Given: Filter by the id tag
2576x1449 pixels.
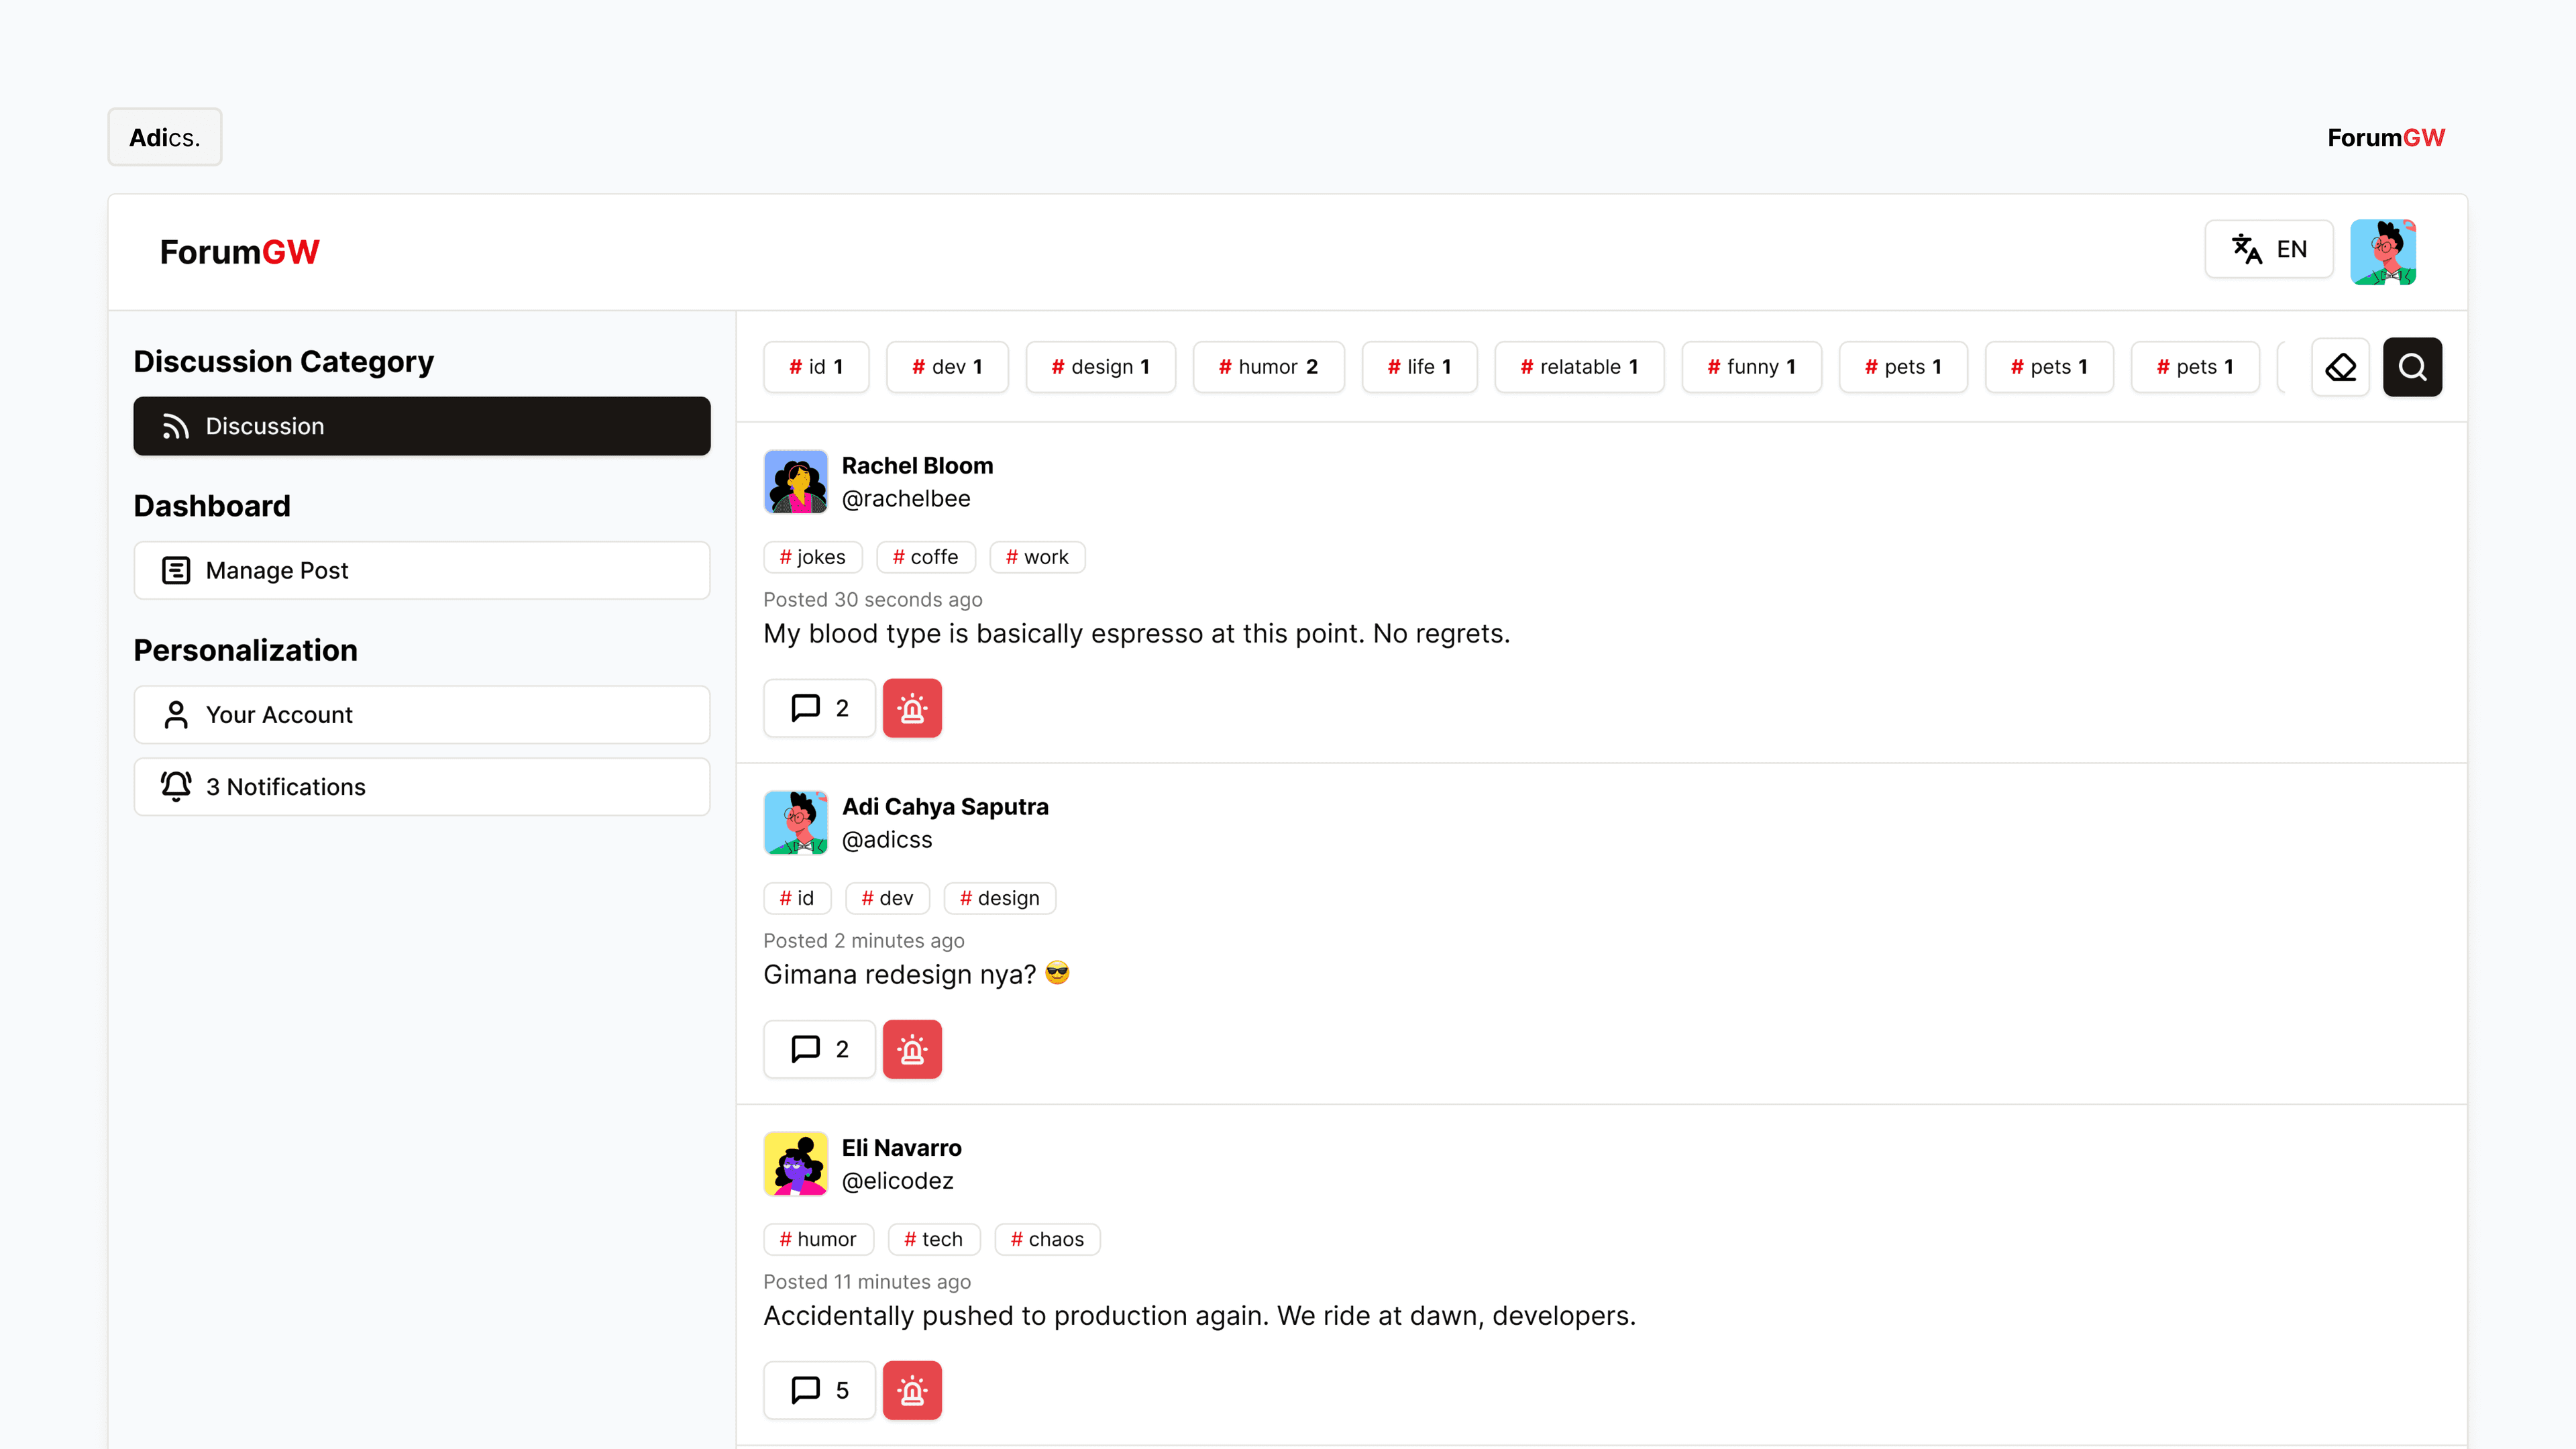Looking at the screenshot, I should tap(816, 367).
